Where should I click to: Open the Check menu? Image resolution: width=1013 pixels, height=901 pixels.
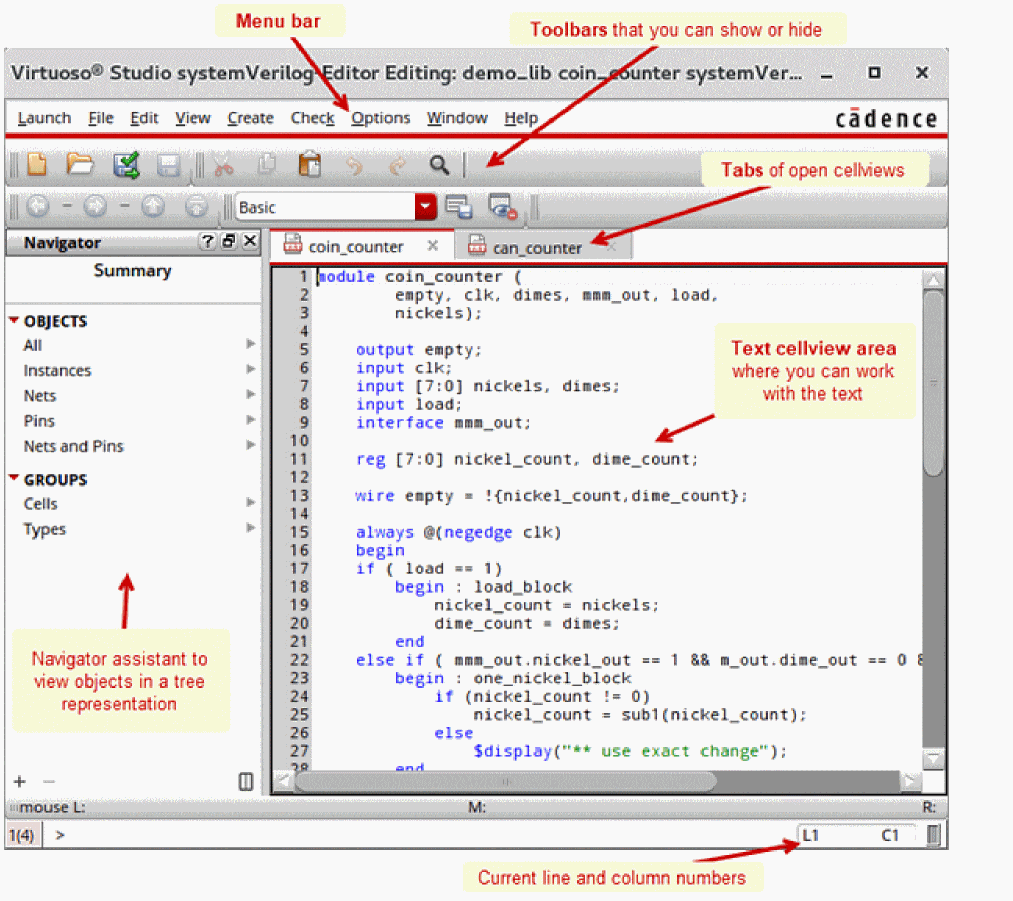point(312,118)
